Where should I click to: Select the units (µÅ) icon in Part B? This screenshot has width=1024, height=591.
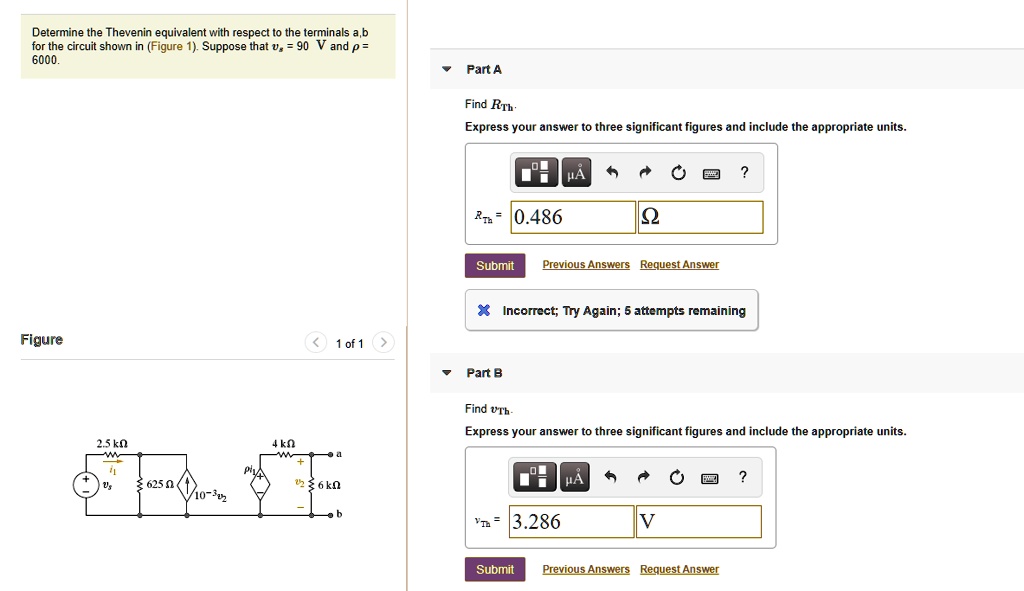point(575,477)
